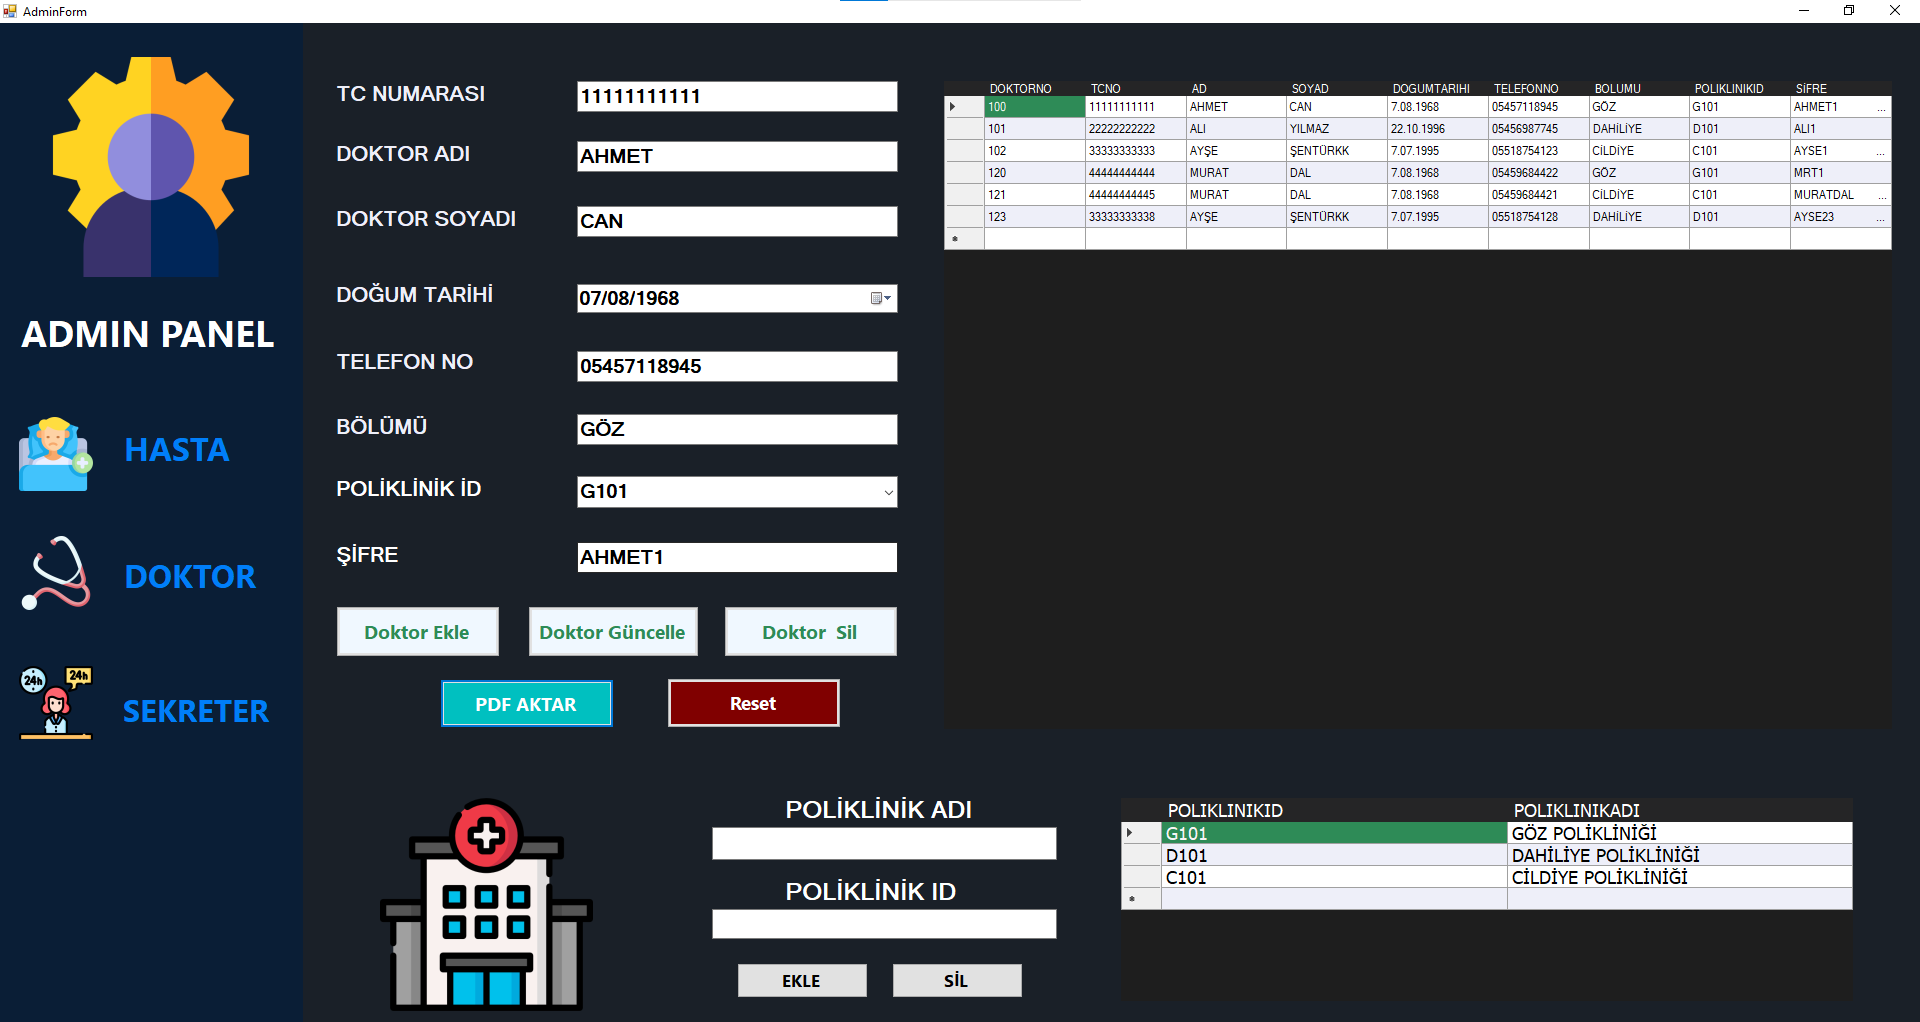This screenshot has width=1920, height=1022.
Task: Click the Doktor Sil button
Action: pos(810,632)
